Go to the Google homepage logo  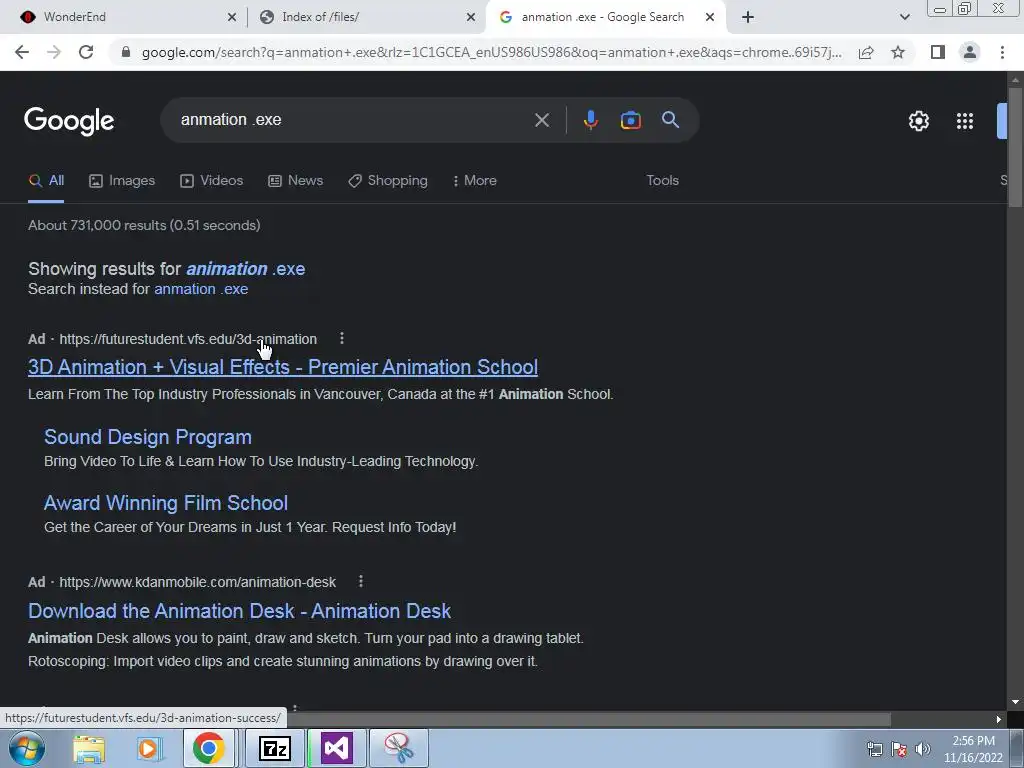coord(69,121)
